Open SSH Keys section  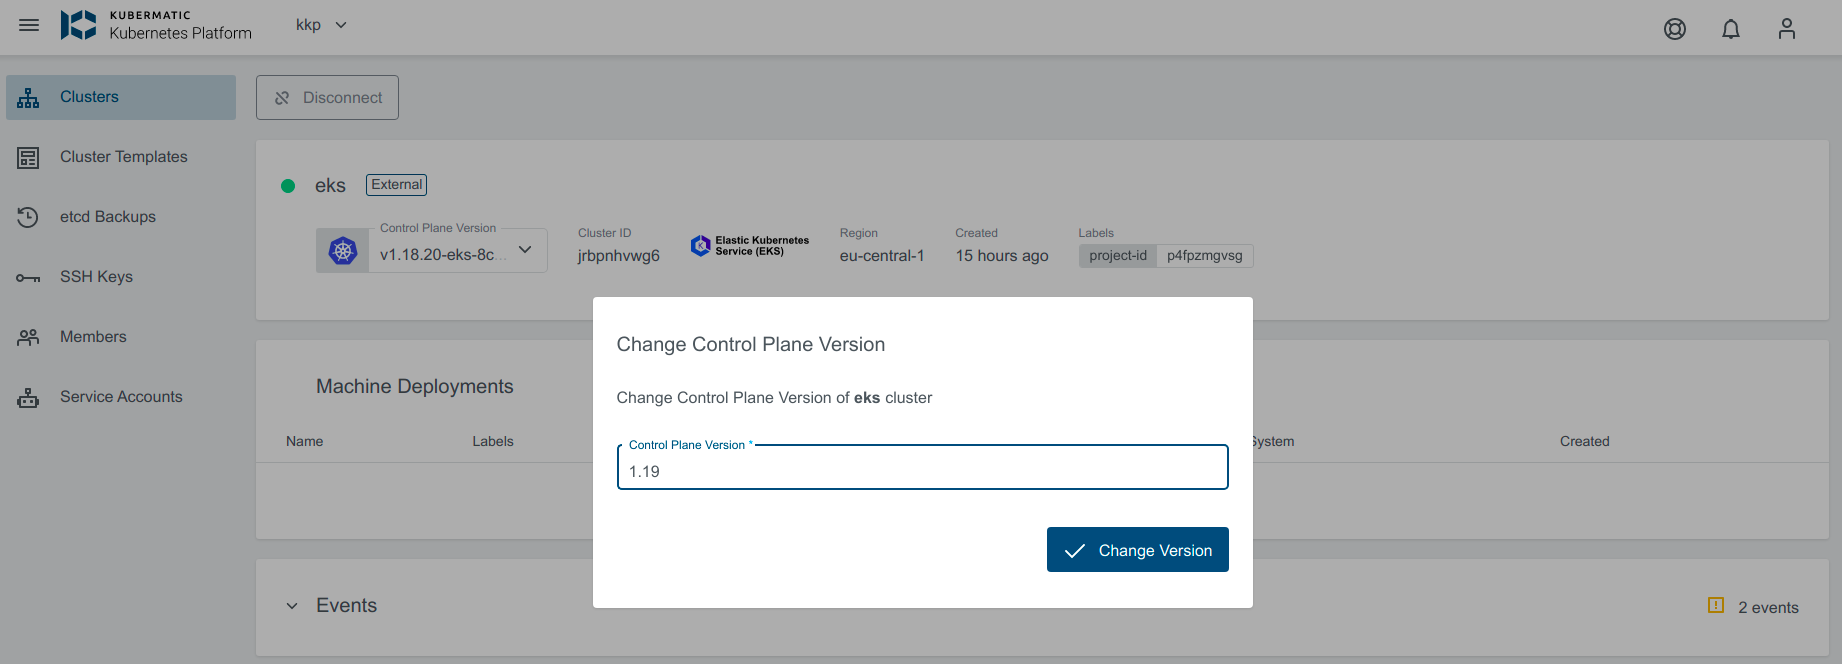[x=96, y=277]
